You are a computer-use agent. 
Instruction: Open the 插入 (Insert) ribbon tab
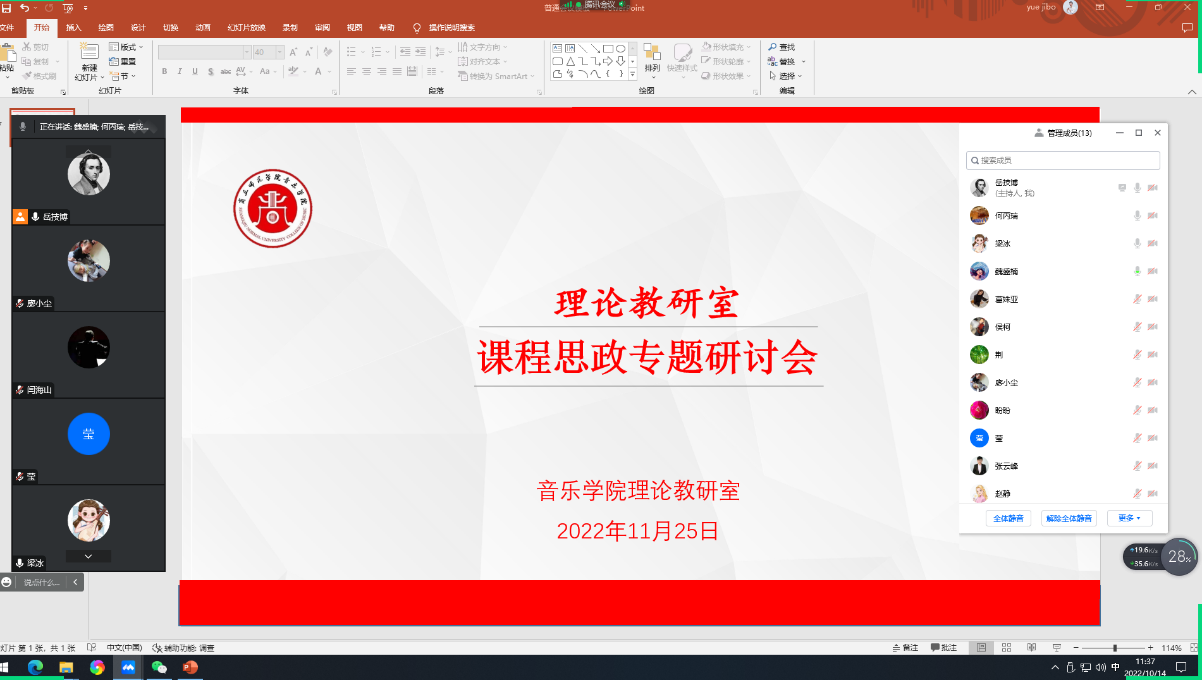click(x=74, y=28)
